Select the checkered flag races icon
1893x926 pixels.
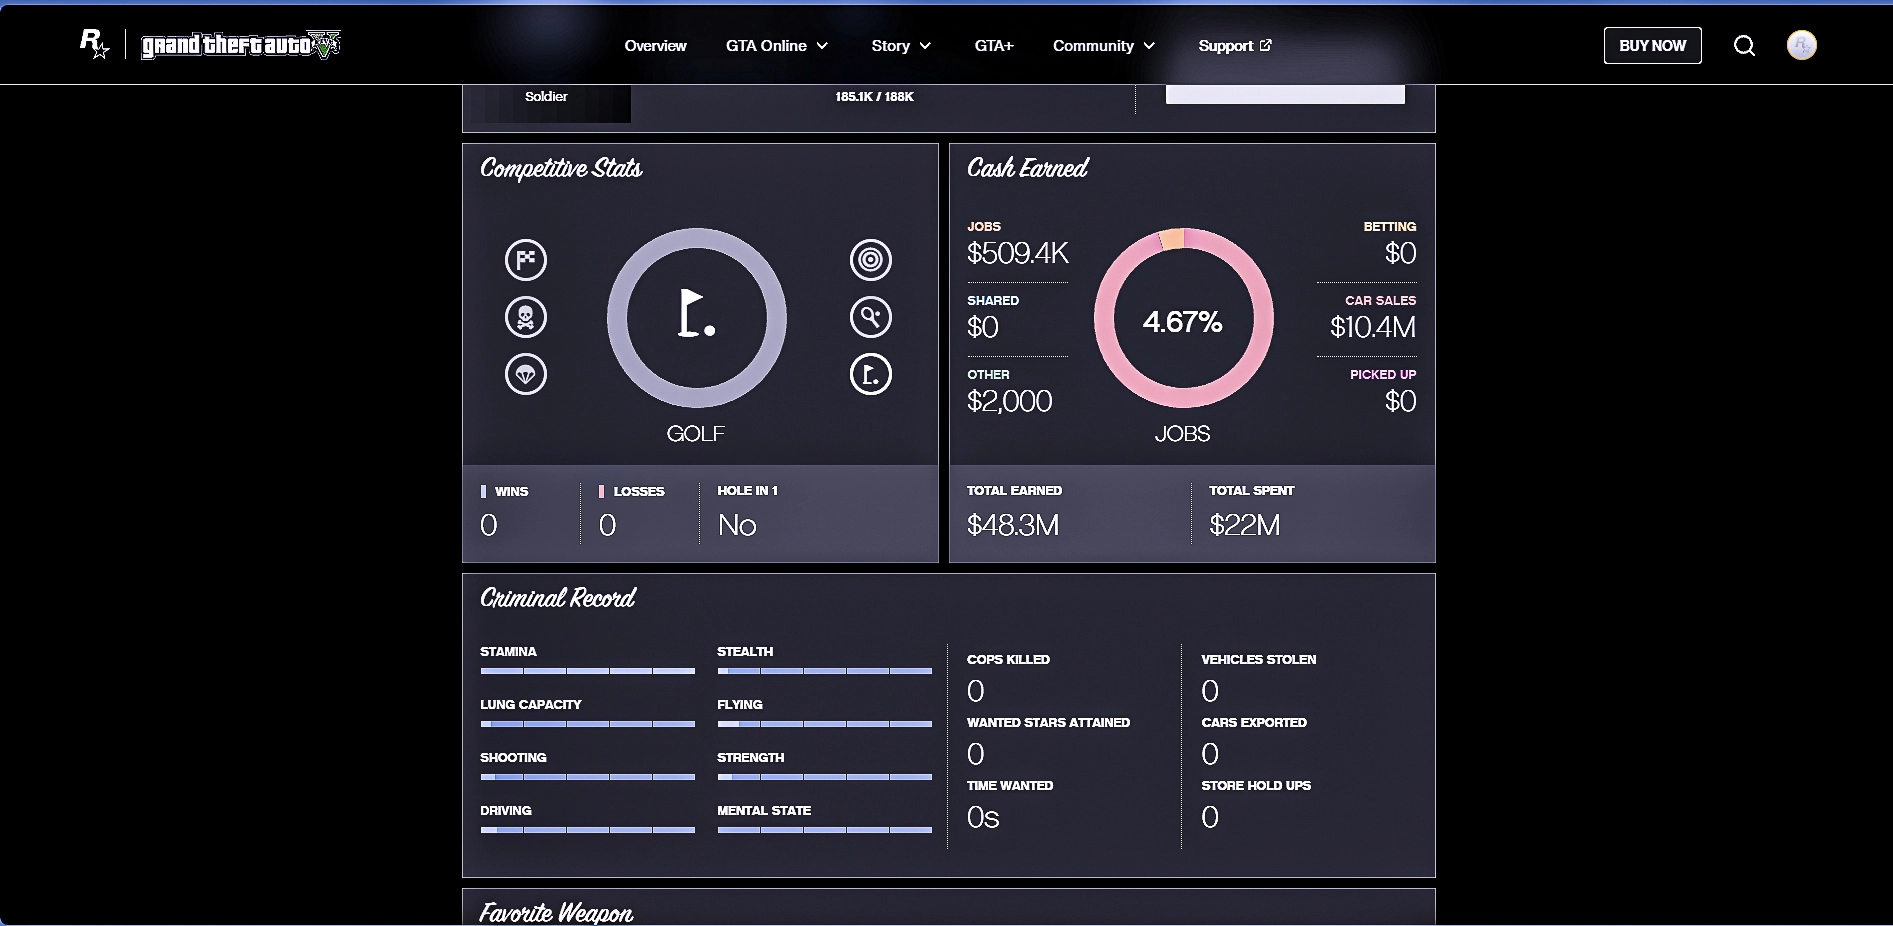526,260
